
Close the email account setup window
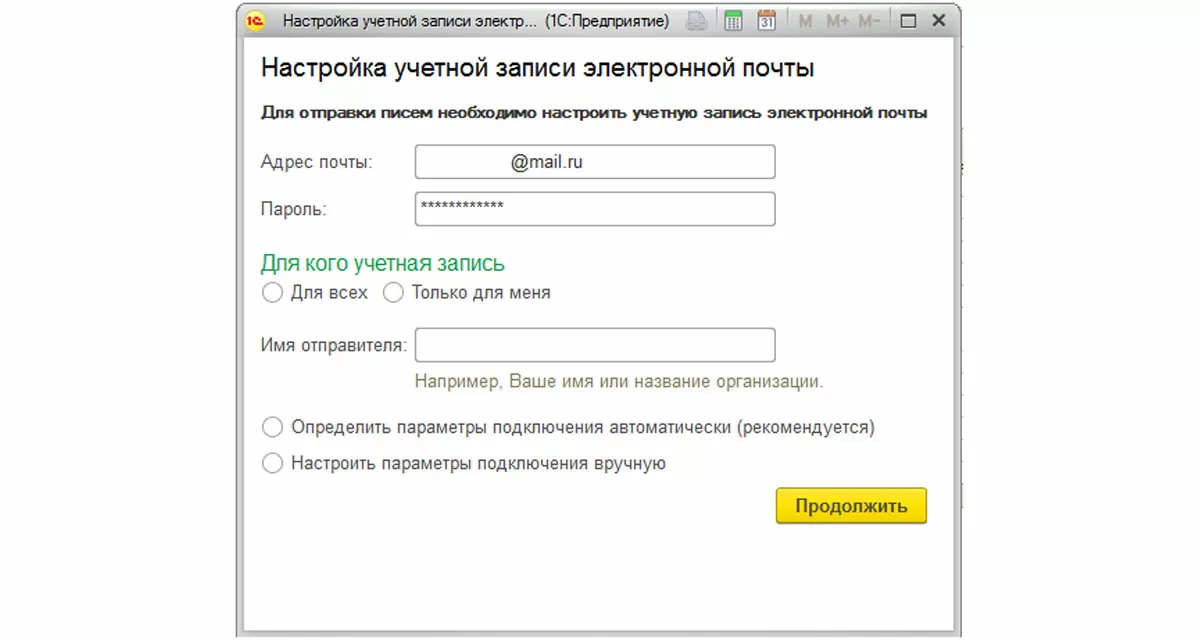point(937,21)
